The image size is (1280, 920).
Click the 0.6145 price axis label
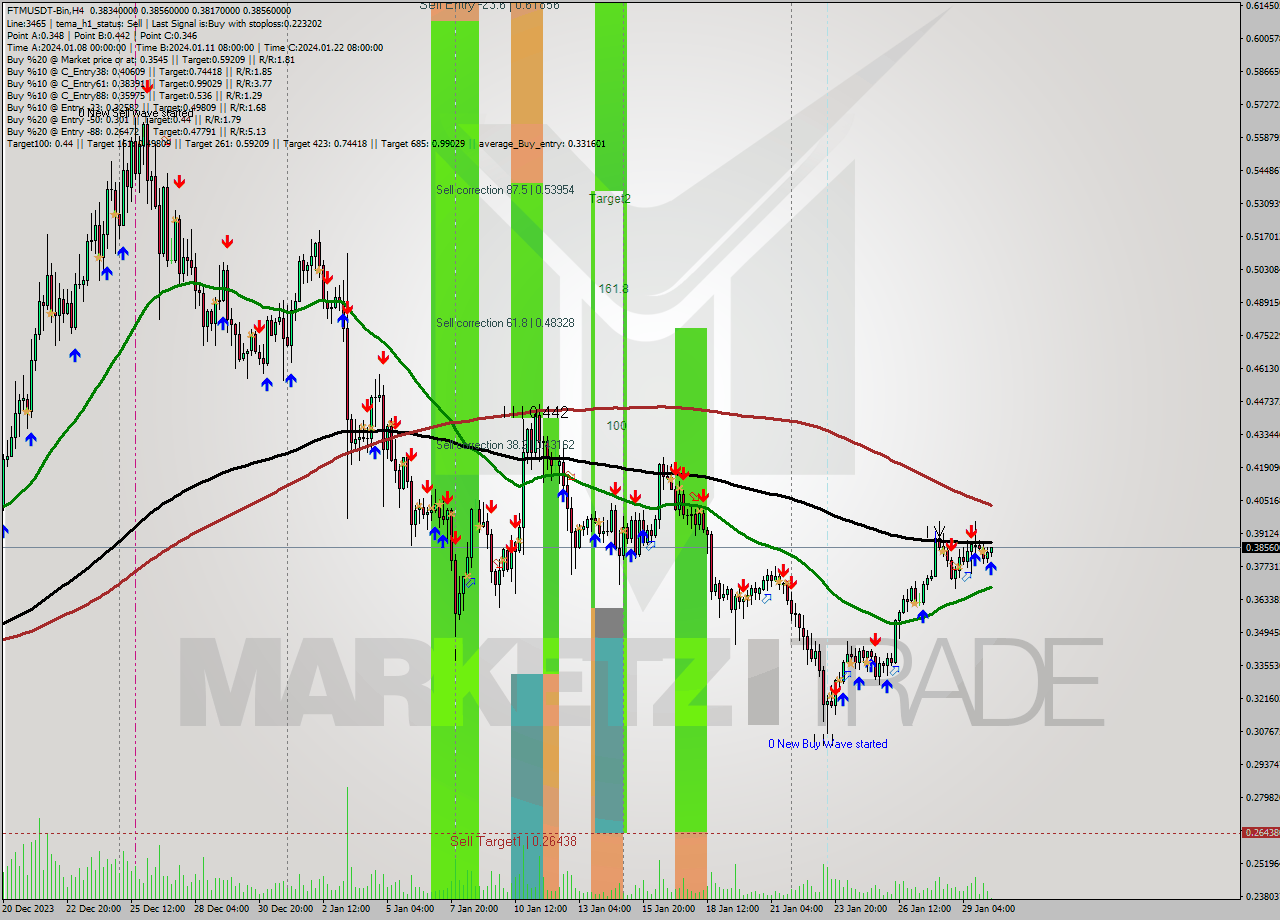point(1261,6)
